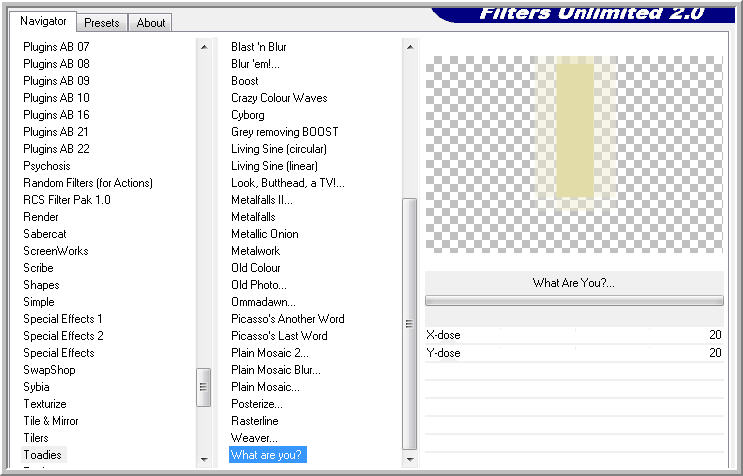This screenshot has height=476, width=743.
Task: Select the Metalfalls II... filter
Action: (262, 200)
